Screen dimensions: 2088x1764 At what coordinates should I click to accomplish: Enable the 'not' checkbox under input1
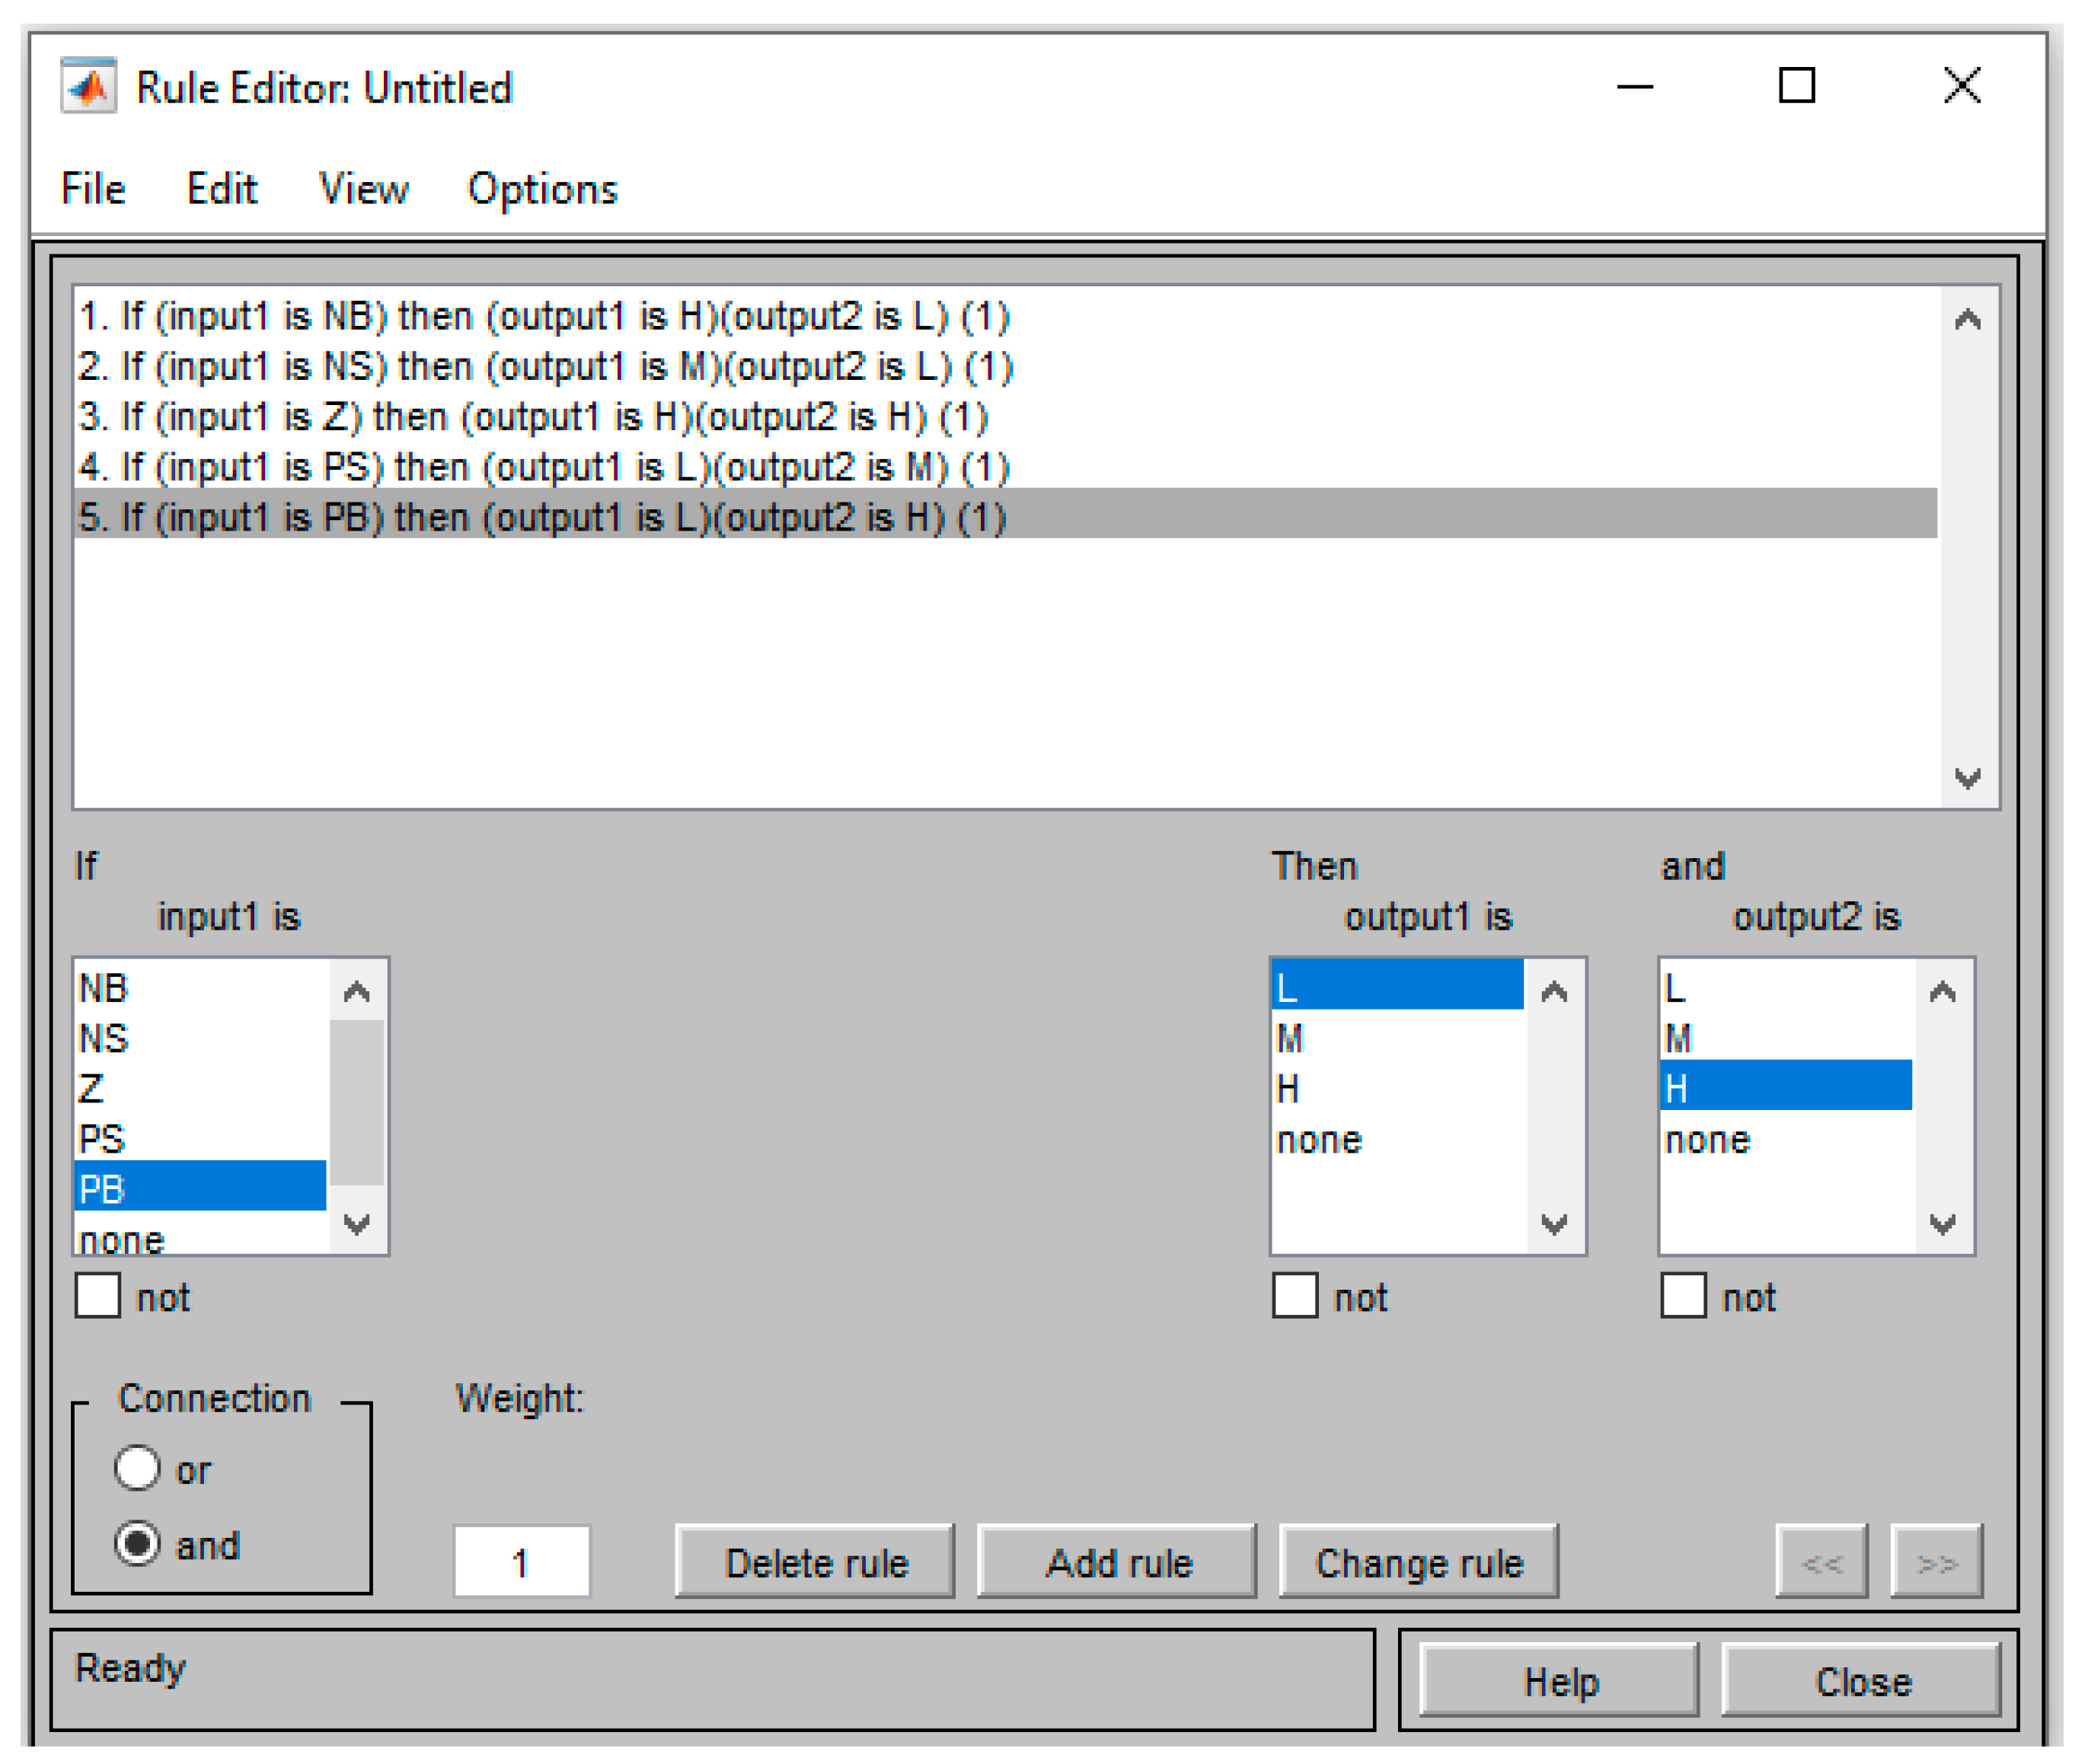pyautogui.click(x=98, y=1297)
